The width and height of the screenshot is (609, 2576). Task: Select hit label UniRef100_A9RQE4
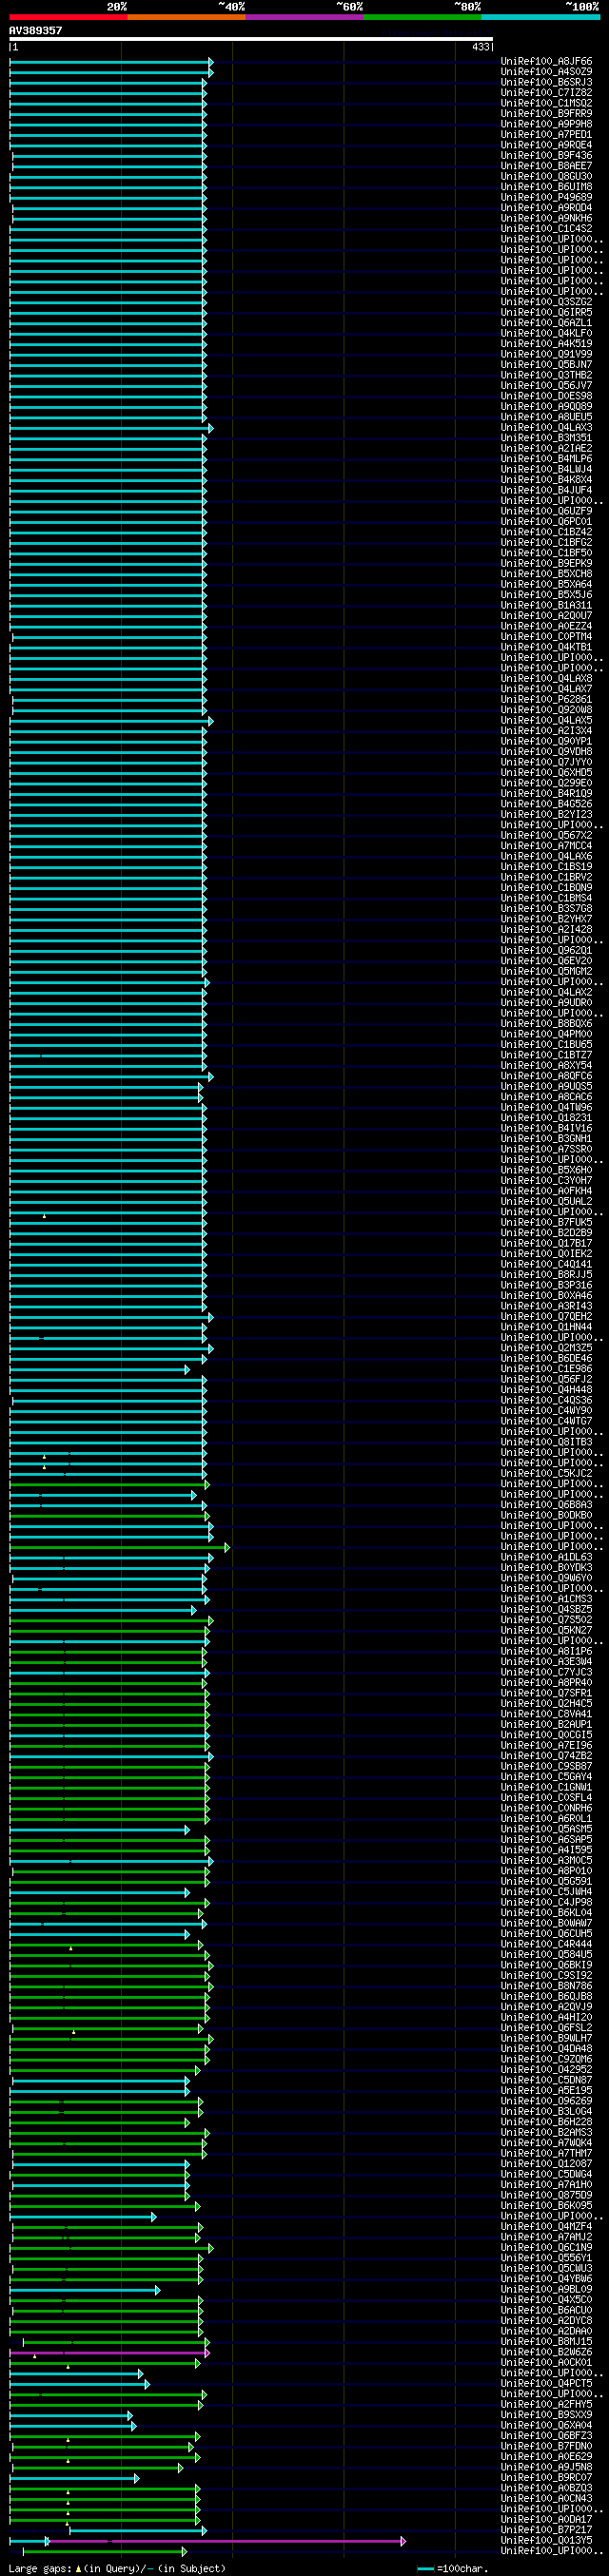click(x=546, y=145)
